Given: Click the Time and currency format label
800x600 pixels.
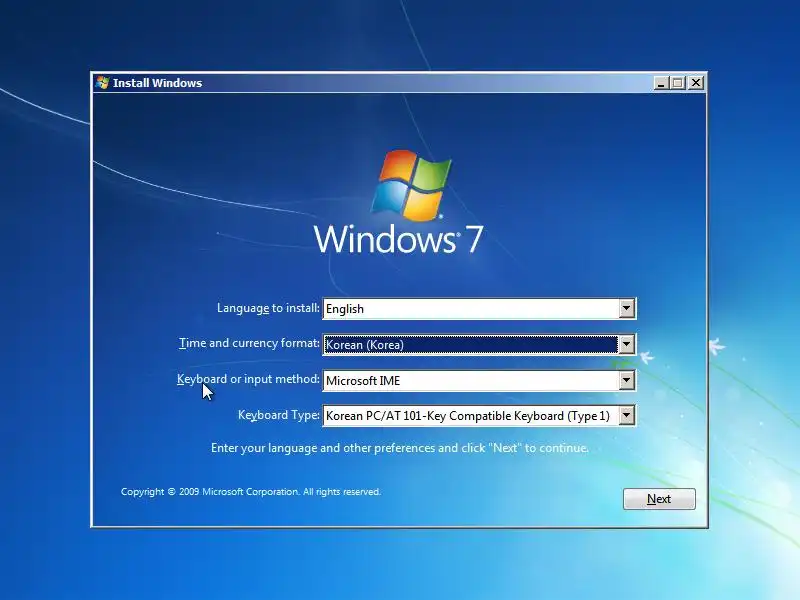Looking at the screenshot, I should 249,343.
